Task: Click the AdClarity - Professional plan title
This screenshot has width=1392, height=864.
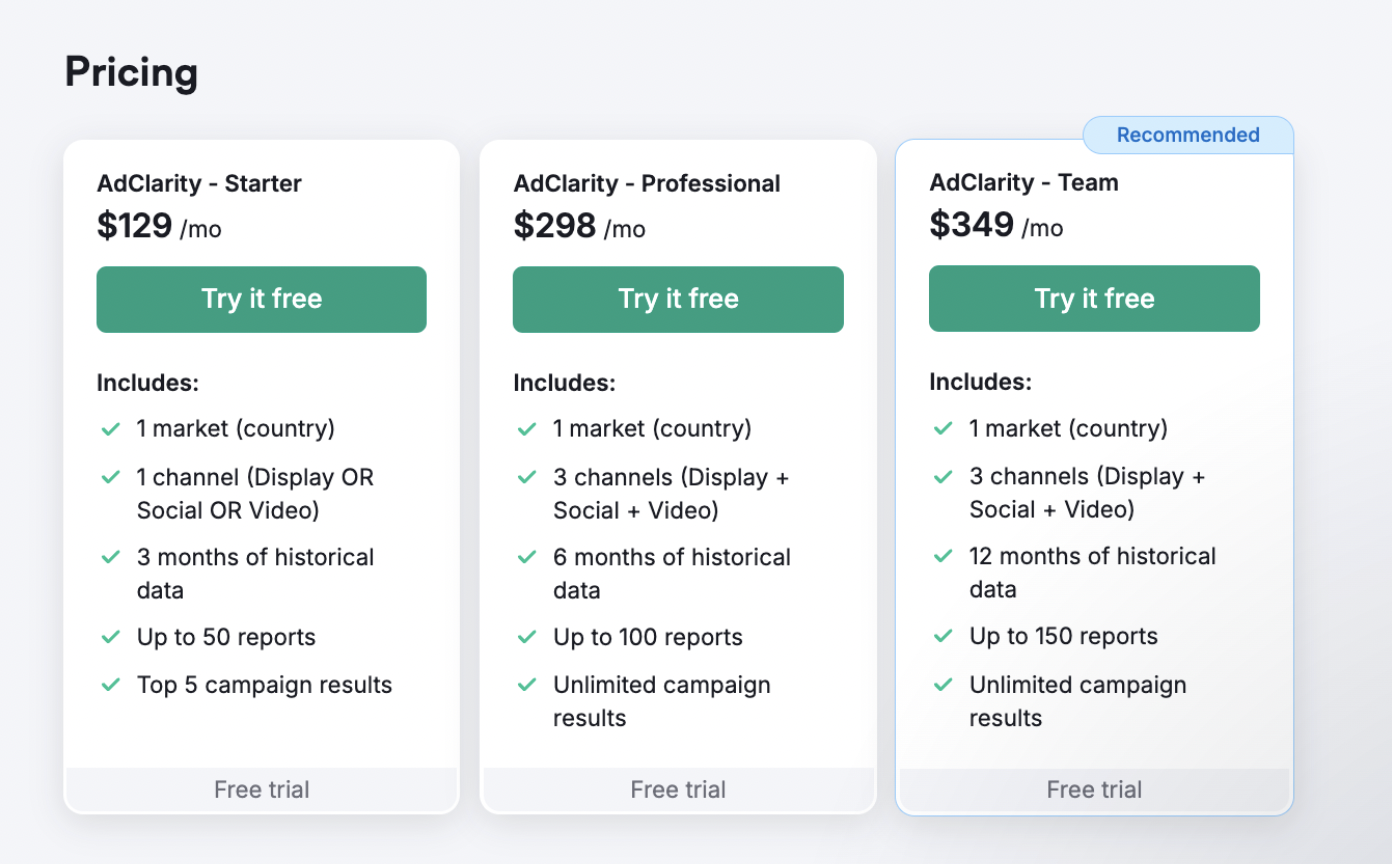Action: pyautogui.click(x=647, y=183)
